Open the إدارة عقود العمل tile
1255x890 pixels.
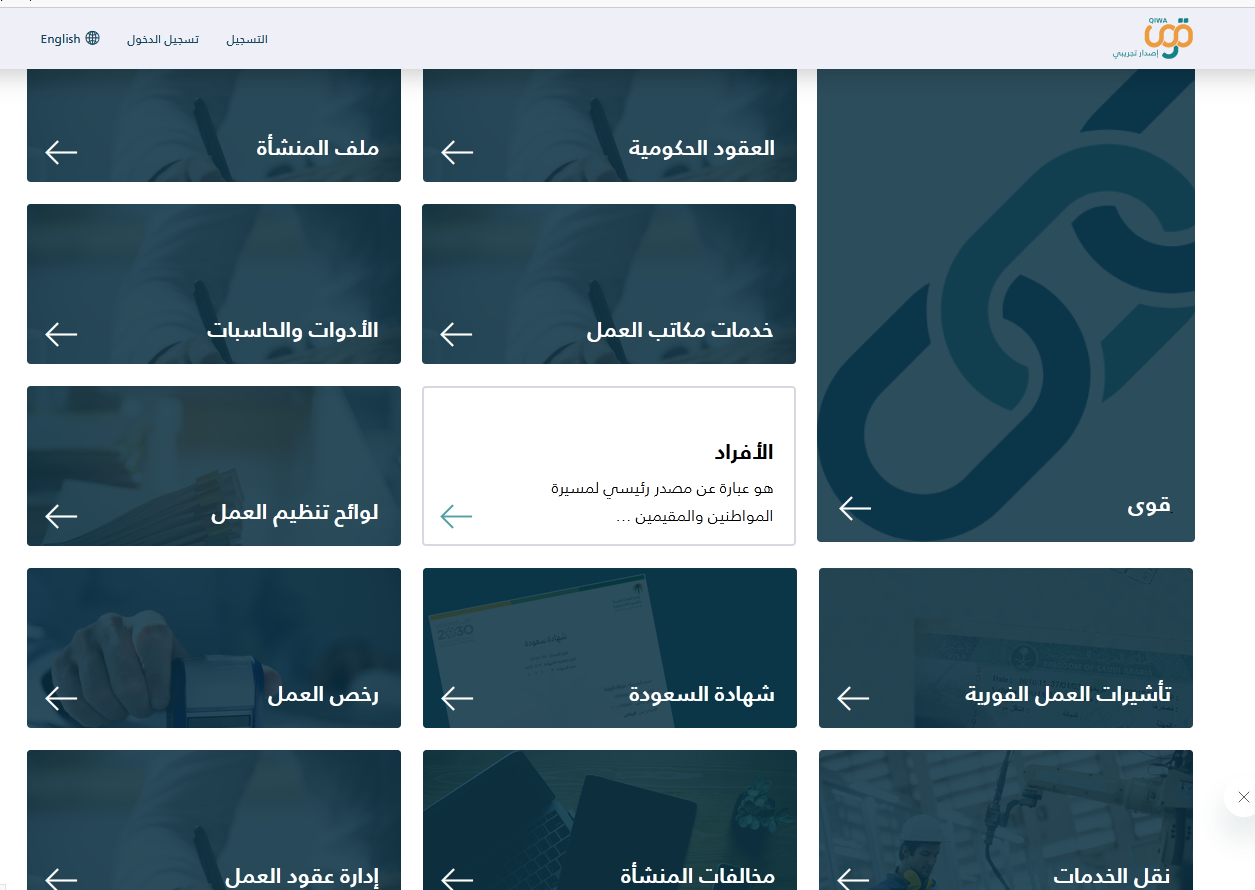(213, 820)
